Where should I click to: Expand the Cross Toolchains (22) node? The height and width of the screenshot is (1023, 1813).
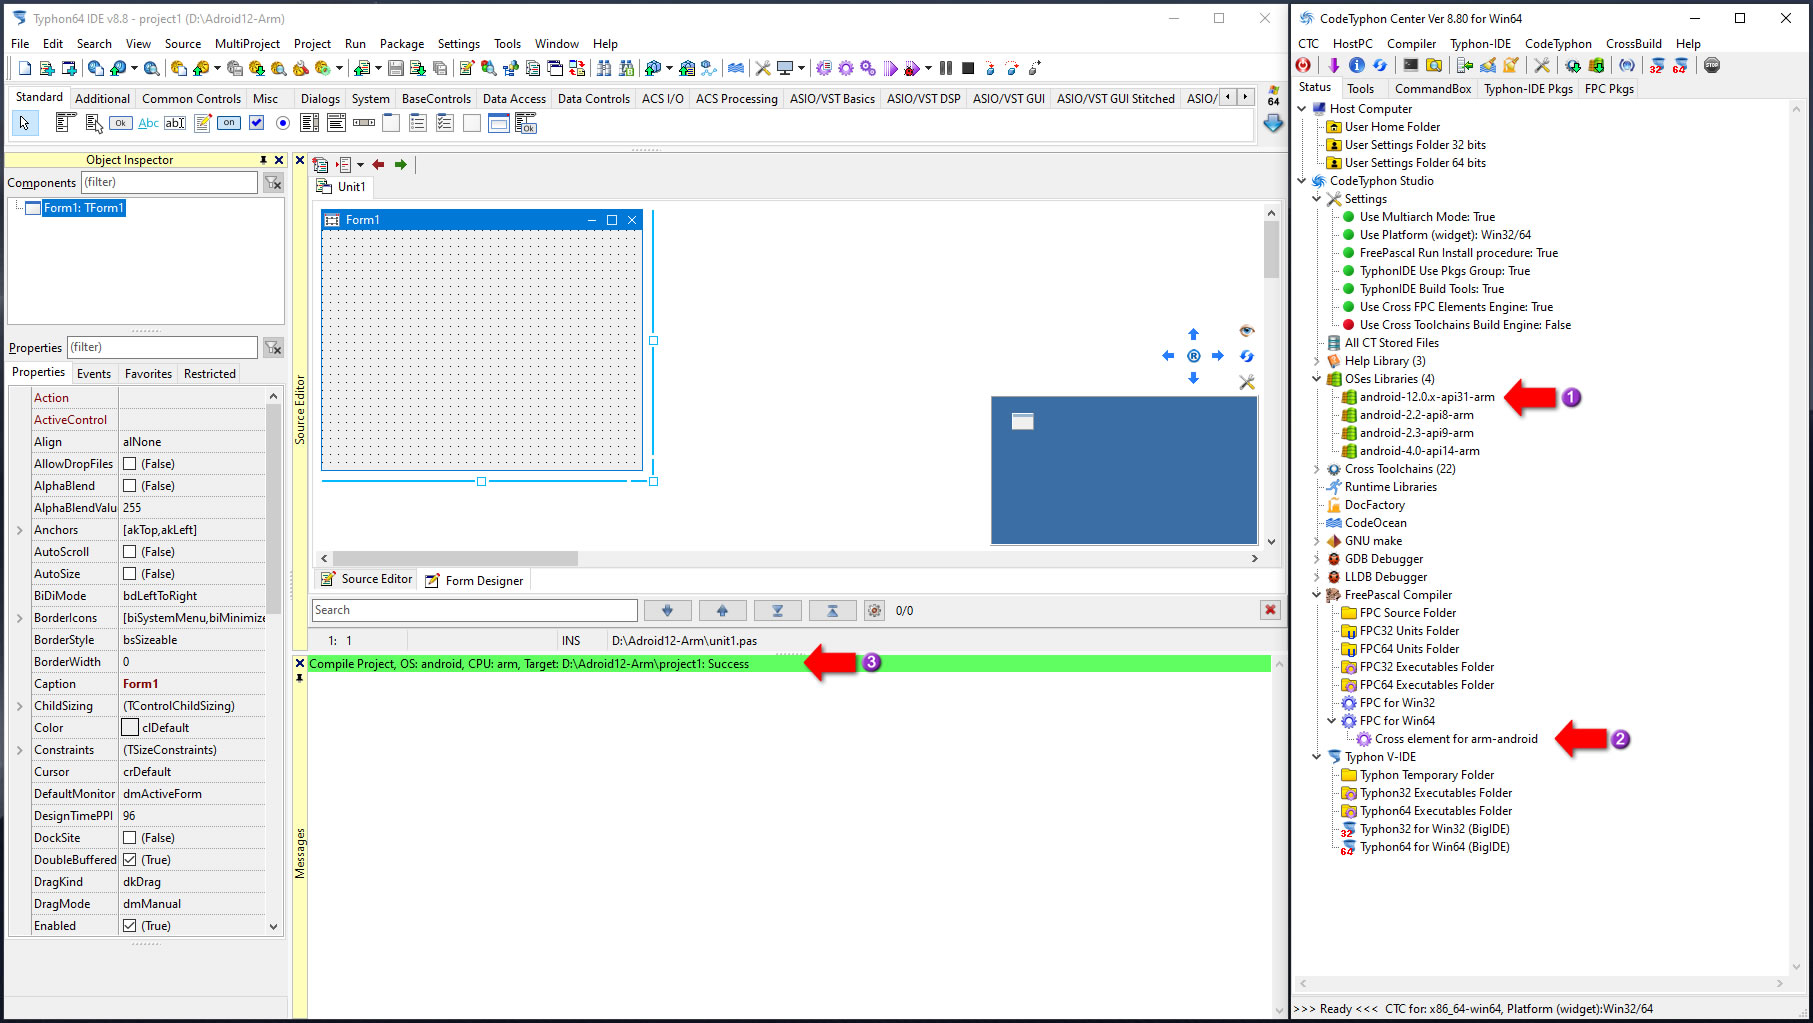[1316, 469]
